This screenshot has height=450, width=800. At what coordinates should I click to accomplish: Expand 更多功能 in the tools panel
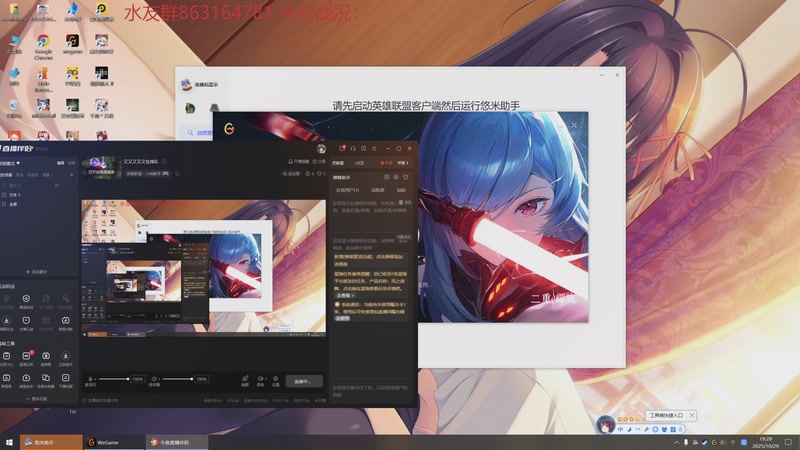tap(37, 399)
